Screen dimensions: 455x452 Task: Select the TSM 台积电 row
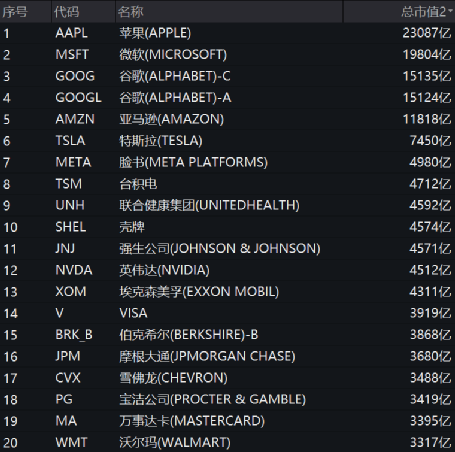click(227, 184)
